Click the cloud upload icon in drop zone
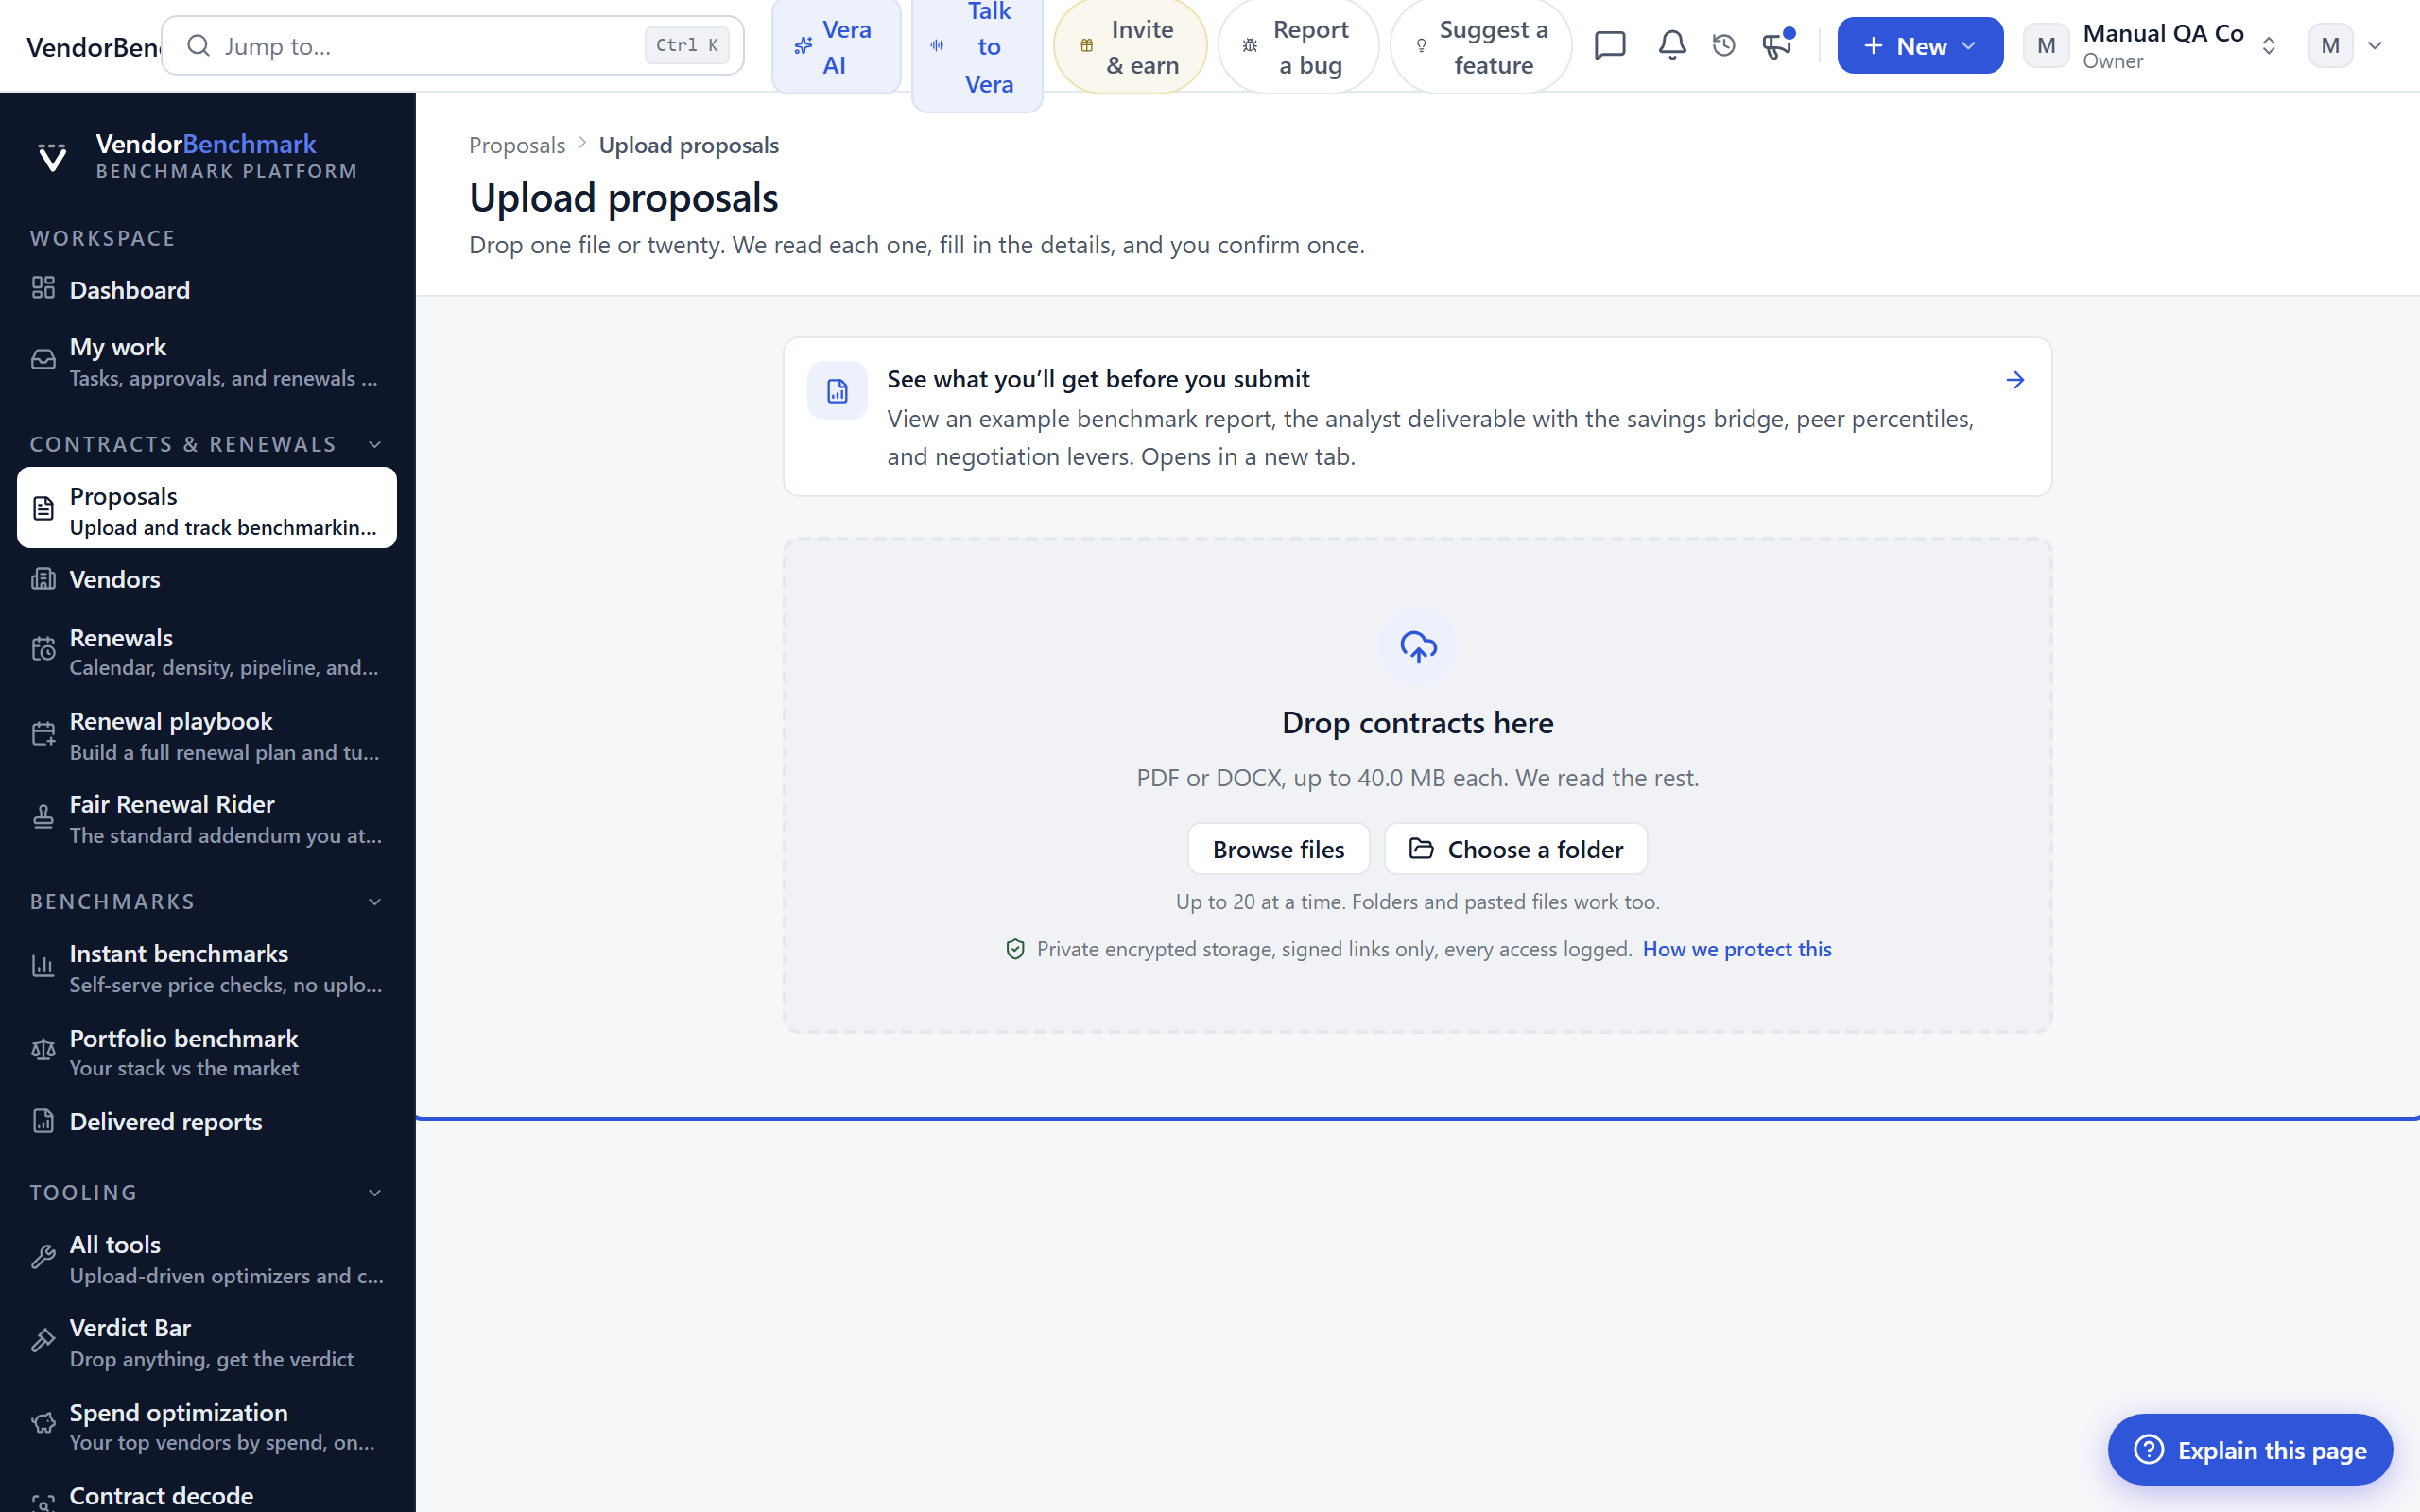 coord(1418,646)
